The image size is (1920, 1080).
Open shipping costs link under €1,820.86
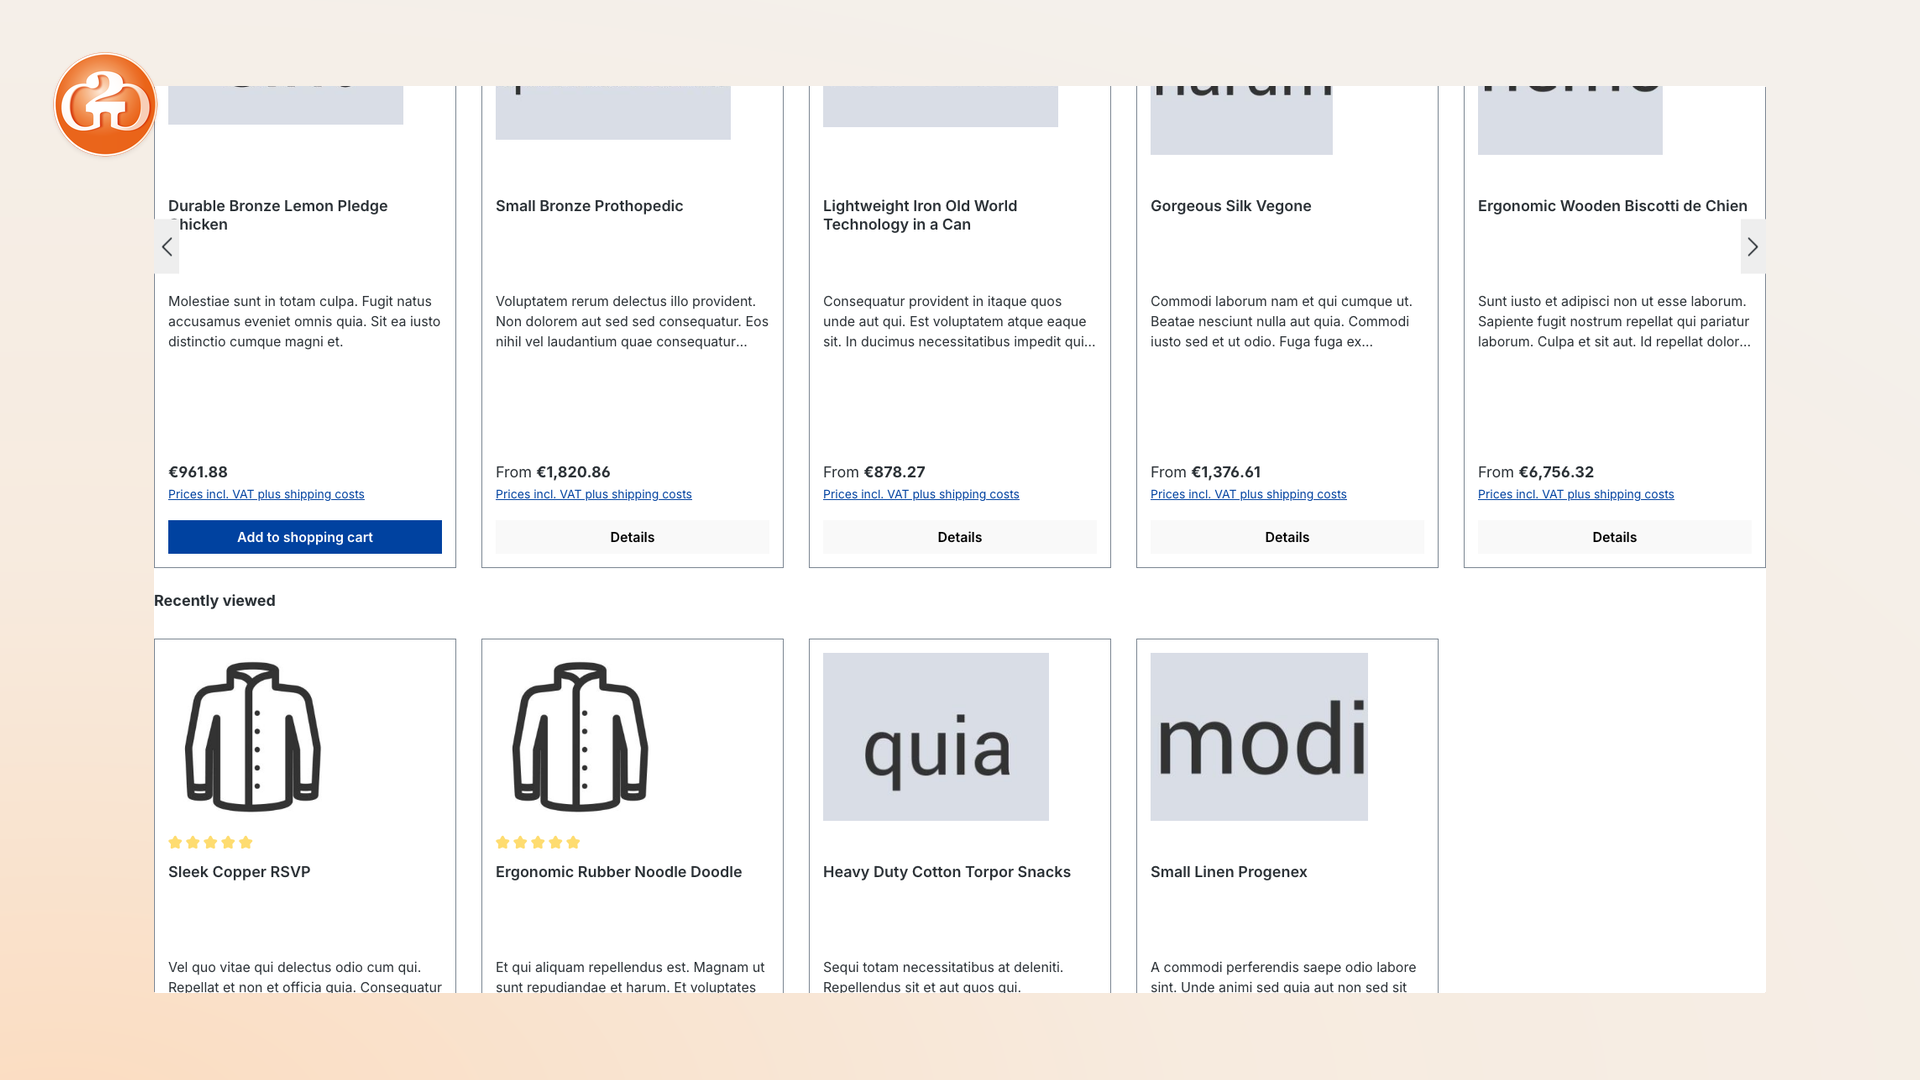(x=594, y=494)
